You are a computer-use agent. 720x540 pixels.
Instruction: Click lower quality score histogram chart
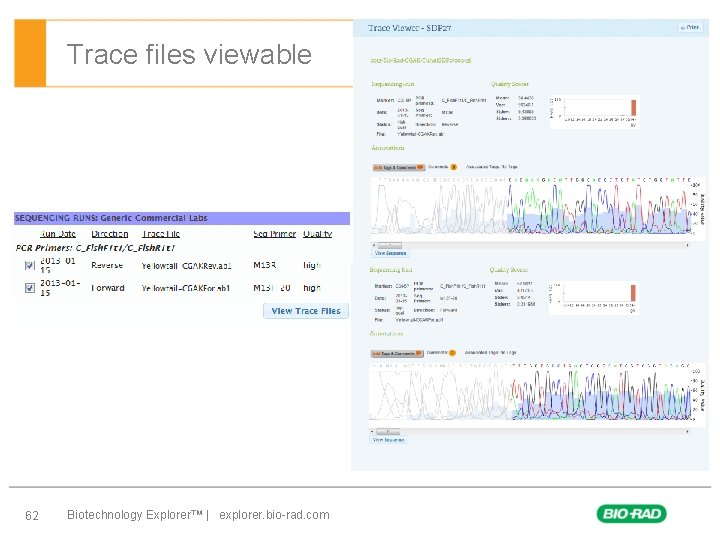click(x=593, y=298)
